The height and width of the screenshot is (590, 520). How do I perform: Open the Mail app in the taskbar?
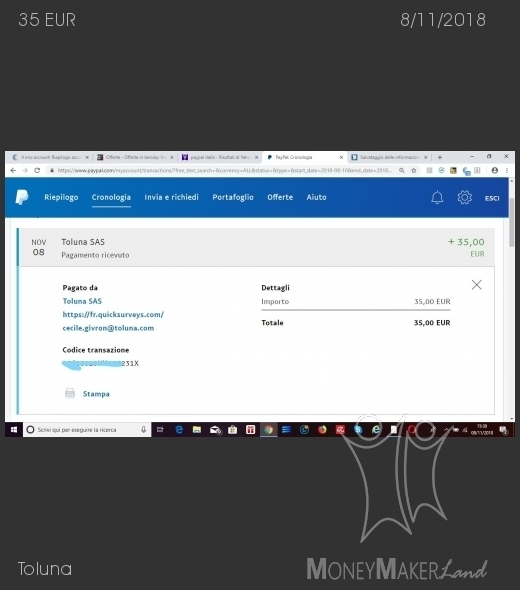coord(215,429)
